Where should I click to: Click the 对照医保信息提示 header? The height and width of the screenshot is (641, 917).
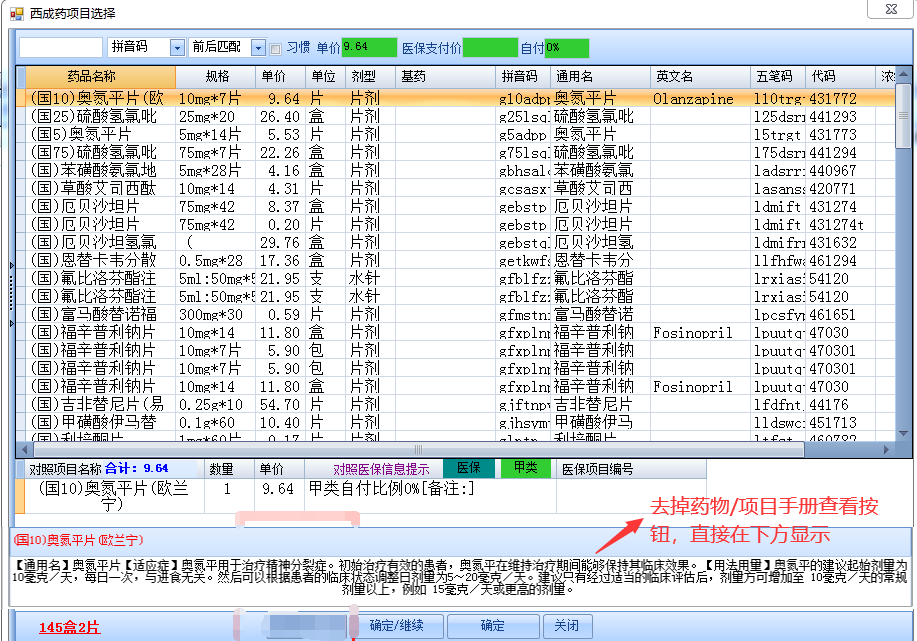click(381, 469)
